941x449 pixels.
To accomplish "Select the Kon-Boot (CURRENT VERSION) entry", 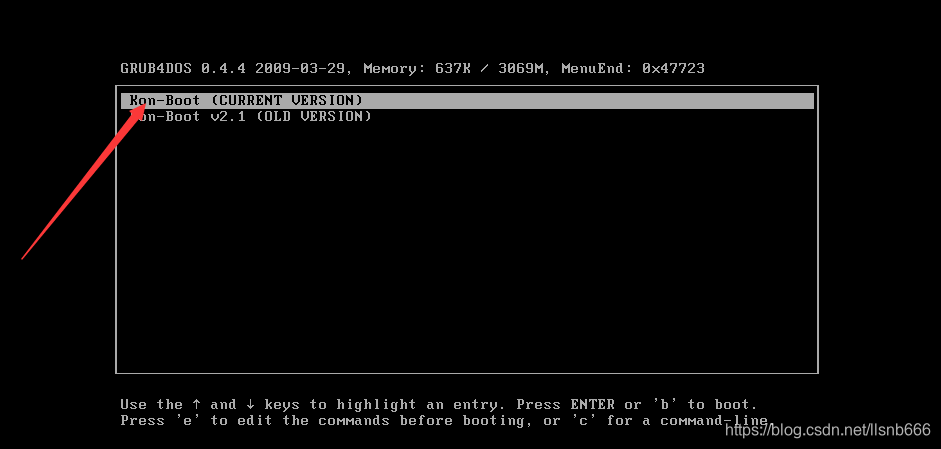I will pos(467,100).
